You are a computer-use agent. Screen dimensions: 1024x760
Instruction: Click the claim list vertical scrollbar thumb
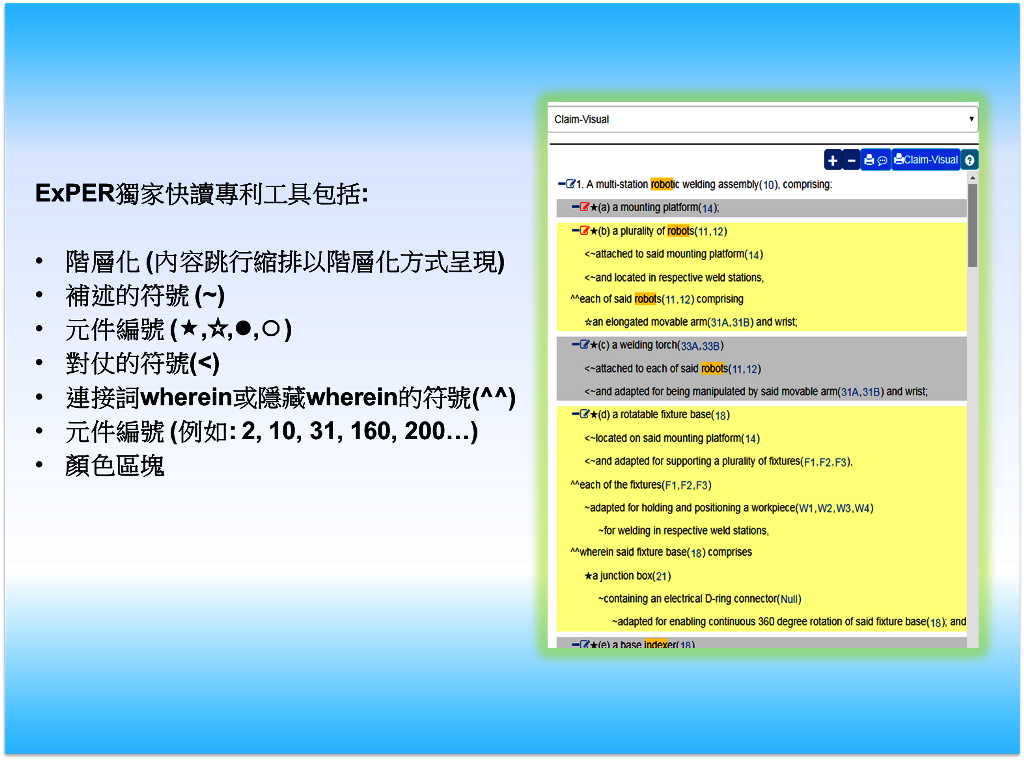pos(972,225)
